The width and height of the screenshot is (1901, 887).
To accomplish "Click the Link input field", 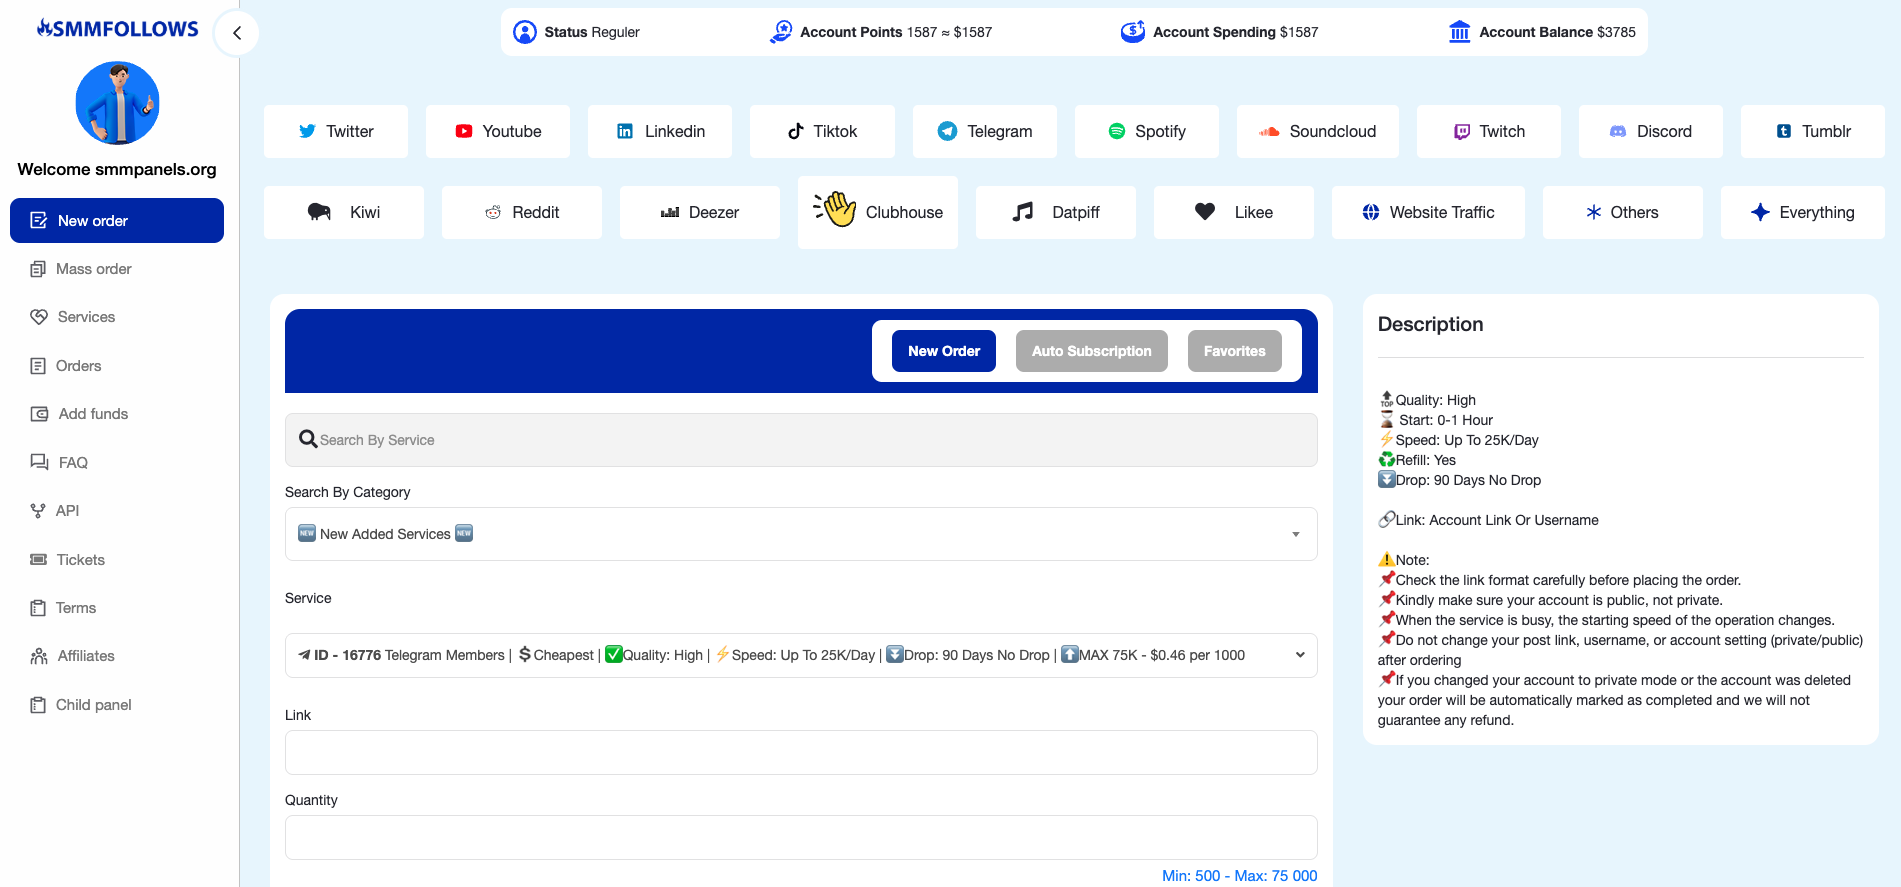I will click(x=800, y=752).
